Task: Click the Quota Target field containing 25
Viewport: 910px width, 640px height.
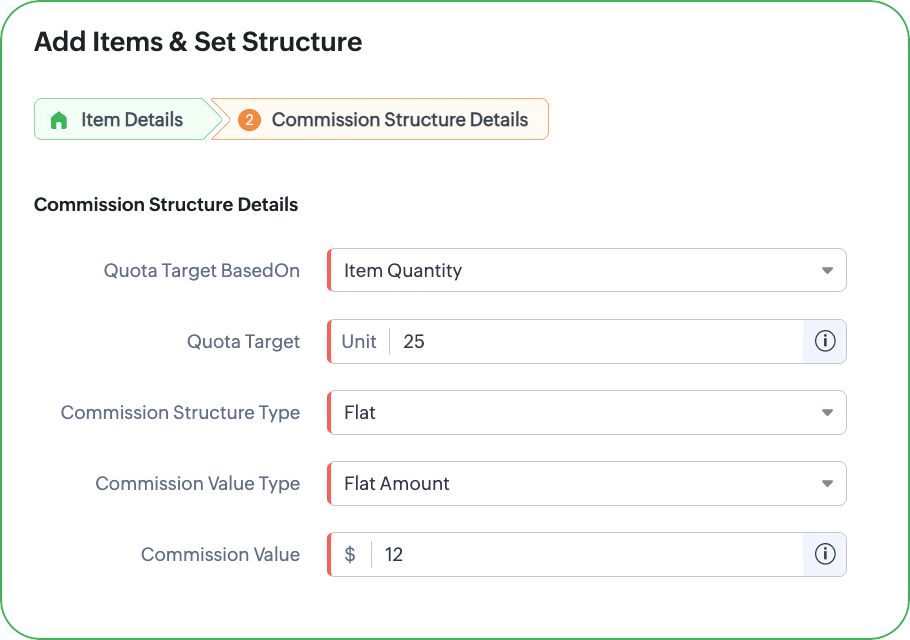Action: point(597,341)
